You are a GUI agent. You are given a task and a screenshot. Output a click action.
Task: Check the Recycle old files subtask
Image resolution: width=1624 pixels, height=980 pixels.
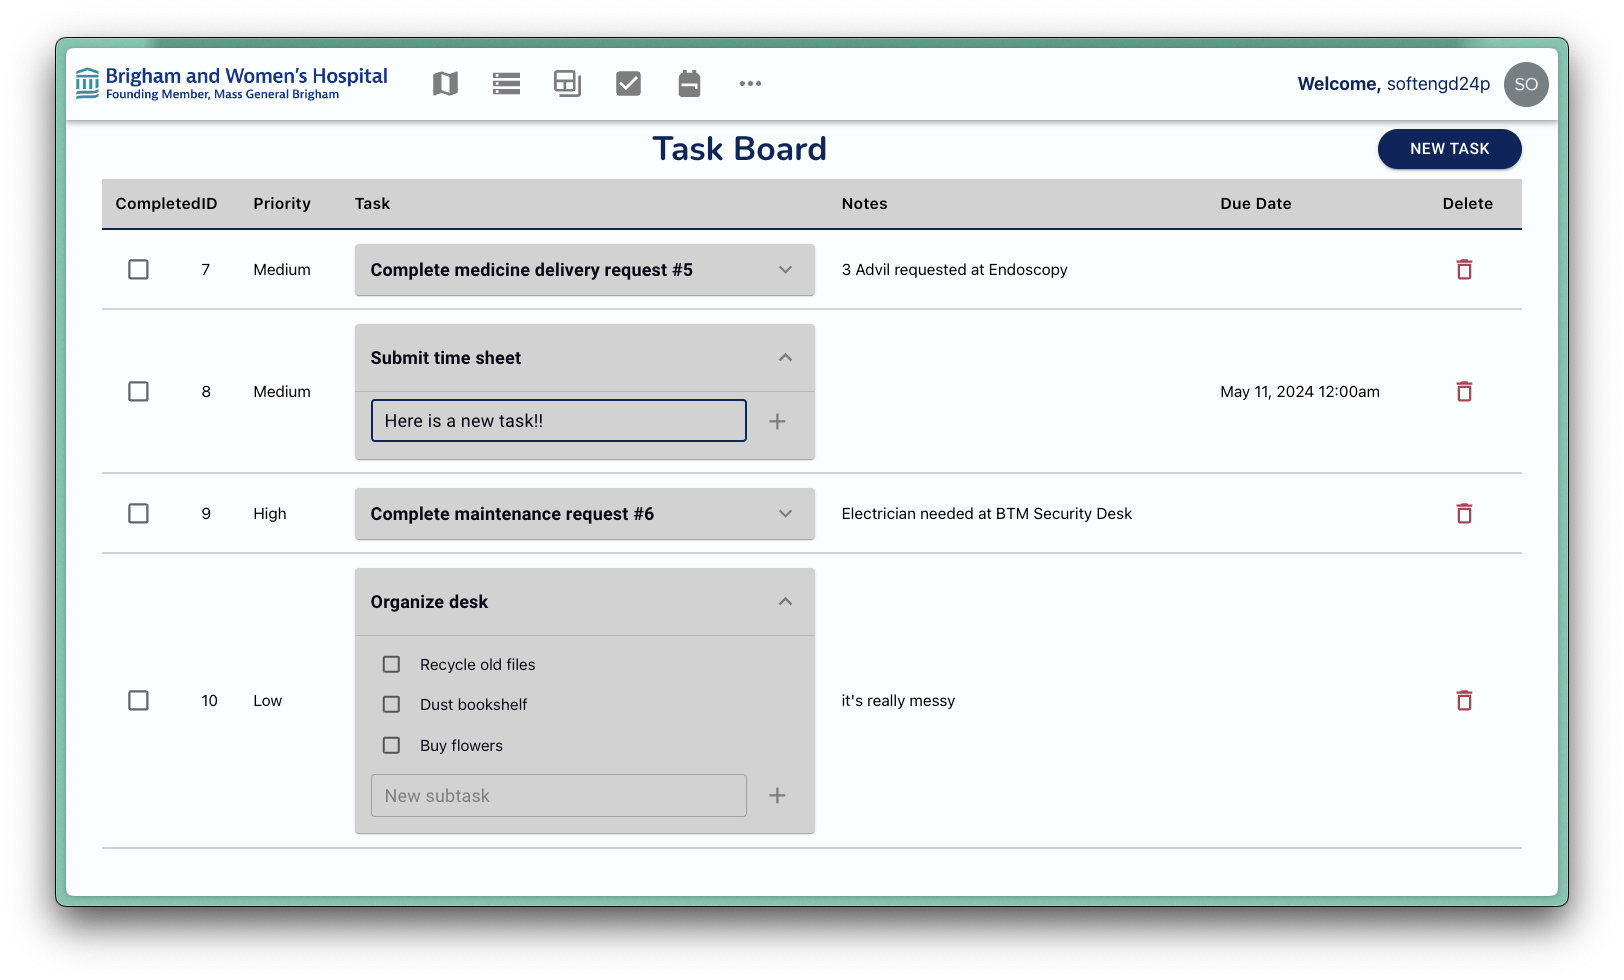pyautogui.click(x=392, y=665)
